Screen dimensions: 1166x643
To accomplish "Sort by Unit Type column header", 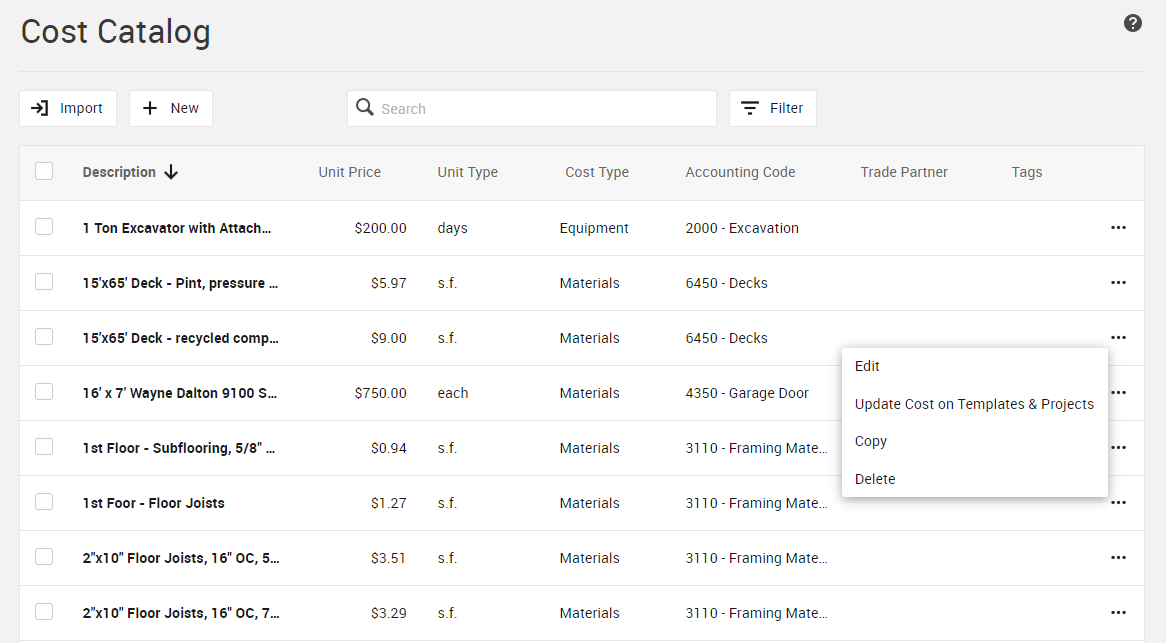I will (468, 172).
